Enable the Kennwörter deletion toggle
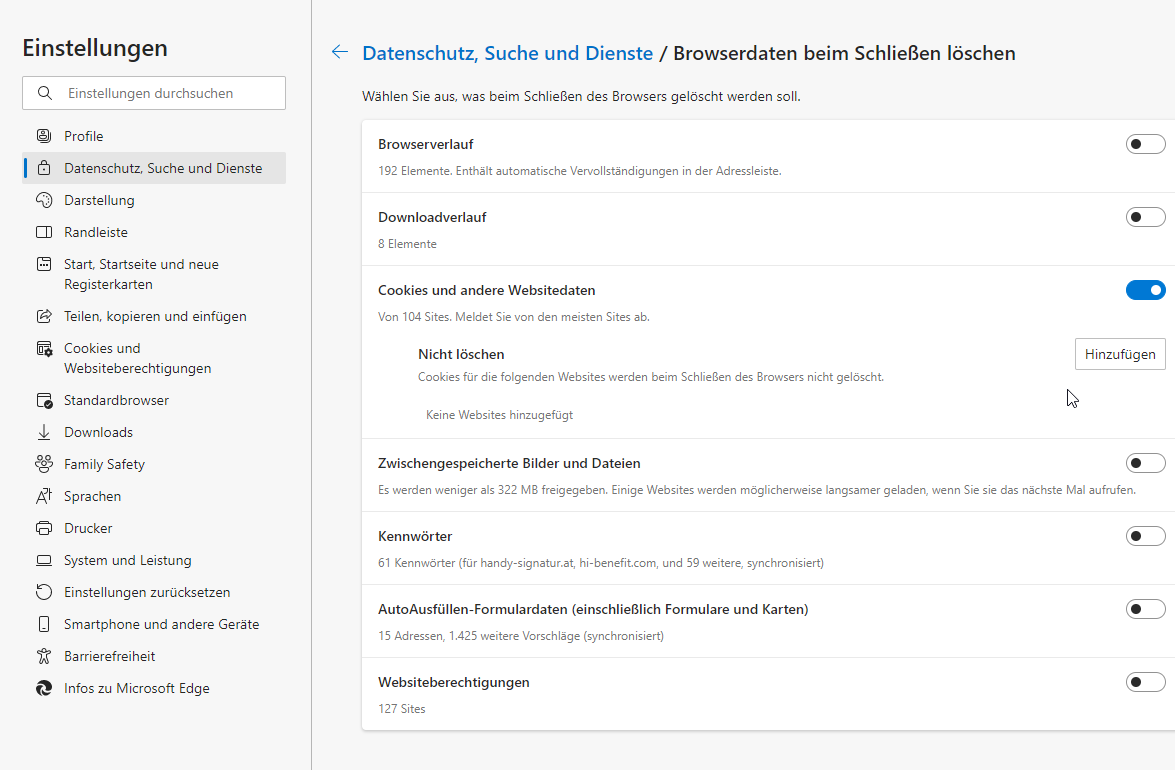 coord(1145,536)
